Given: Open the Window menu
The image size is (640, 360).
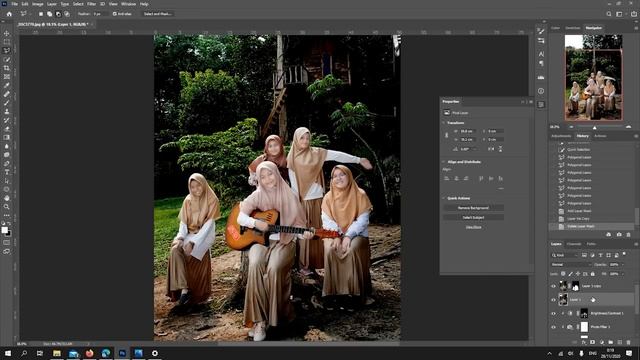Looking at the screenshot, I should pos(129,4).
